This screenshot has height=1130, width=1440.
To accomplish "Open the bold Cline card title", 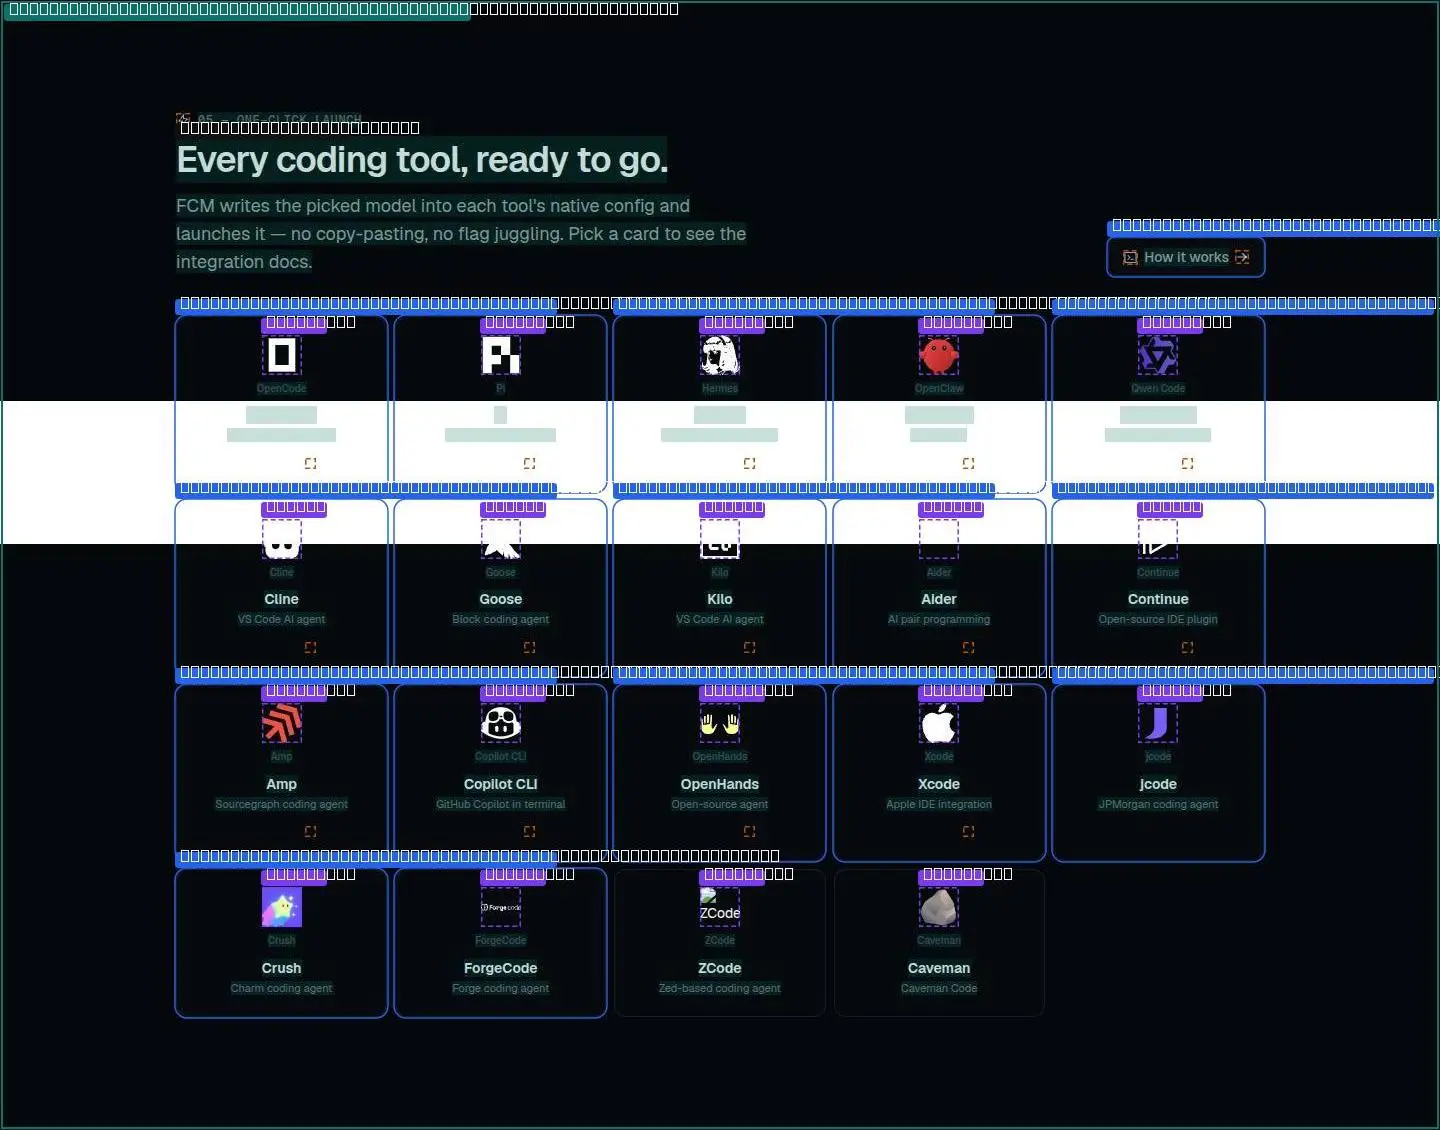I will click(x=282, y=599).
